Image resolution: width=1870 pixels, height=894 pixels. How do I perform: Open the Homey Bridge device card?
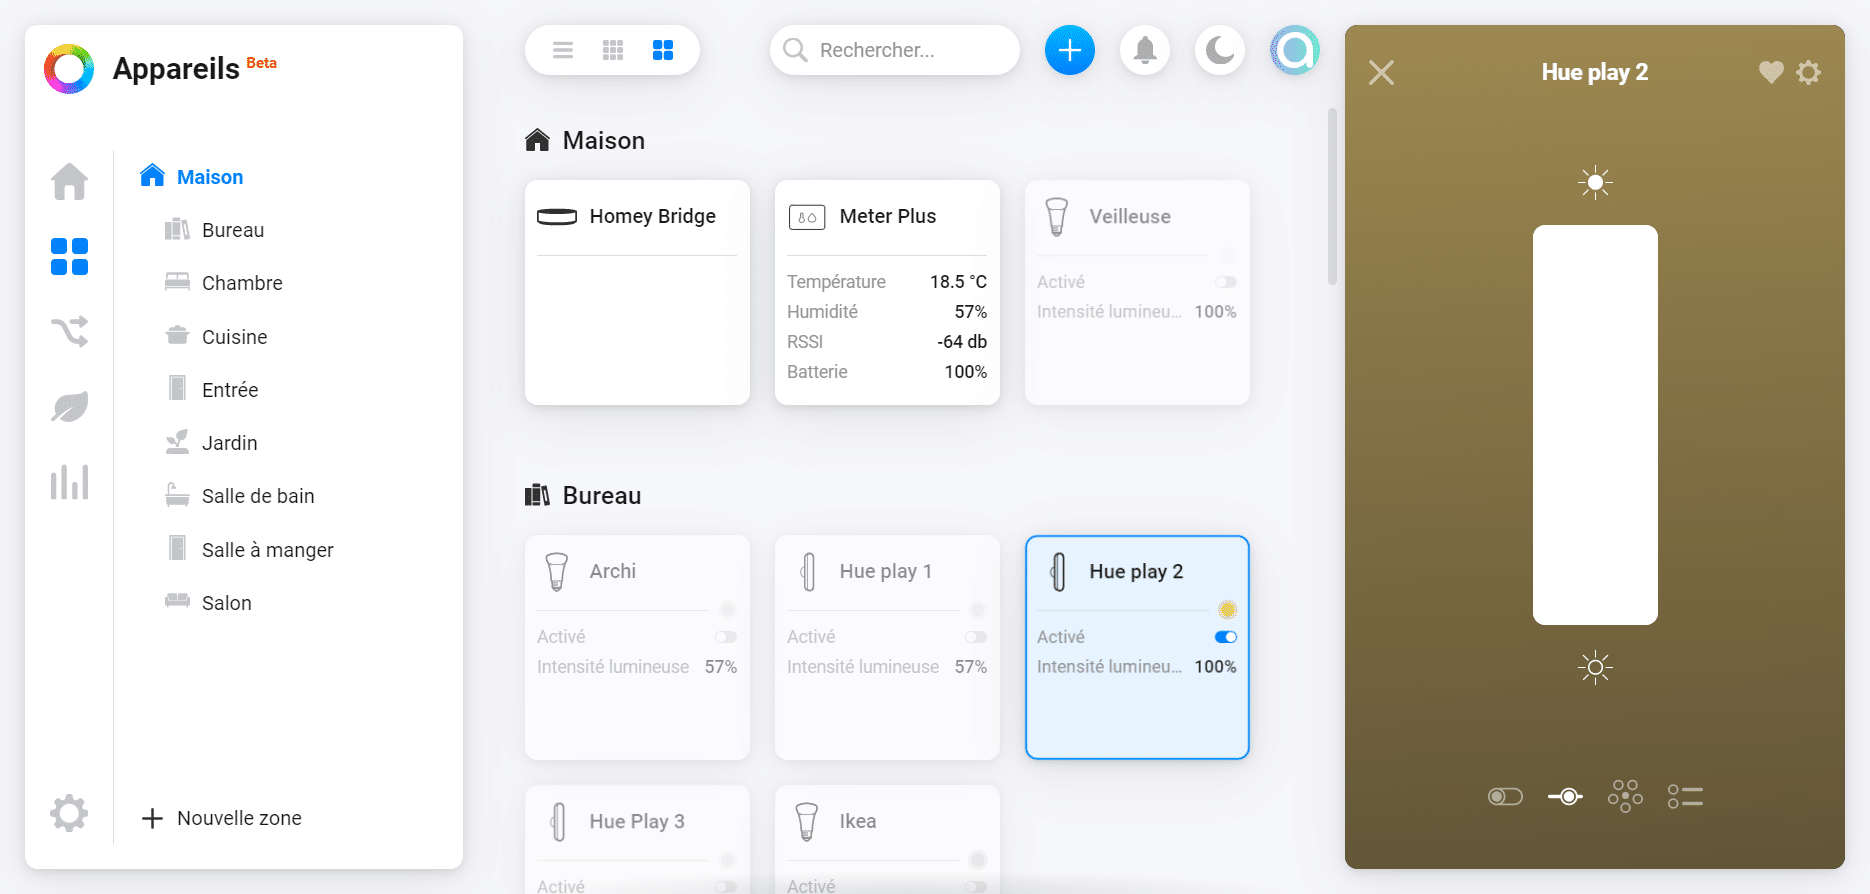tap(637, 292)
